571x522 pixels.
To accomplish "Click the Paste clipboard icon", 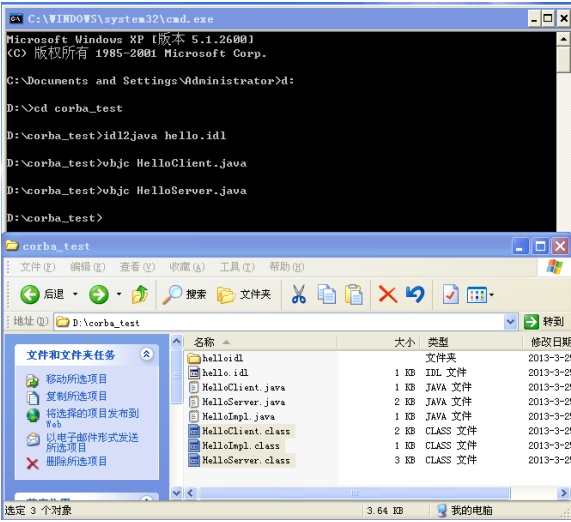I will coord(354,294).
